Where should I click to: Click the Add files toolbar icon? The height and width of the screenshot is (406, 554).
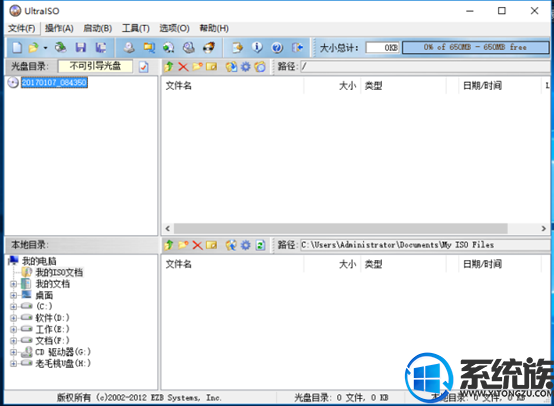point(237,47)
